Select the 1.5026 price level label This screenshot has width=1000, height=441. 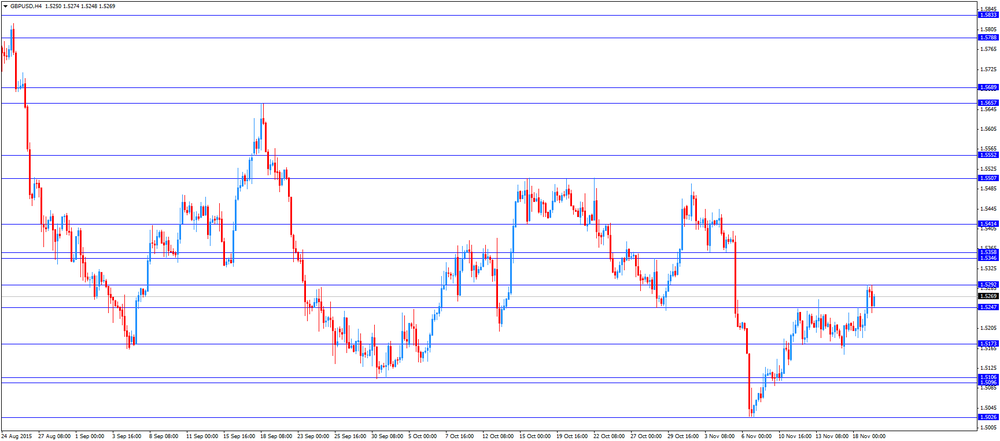pos(987,417)
